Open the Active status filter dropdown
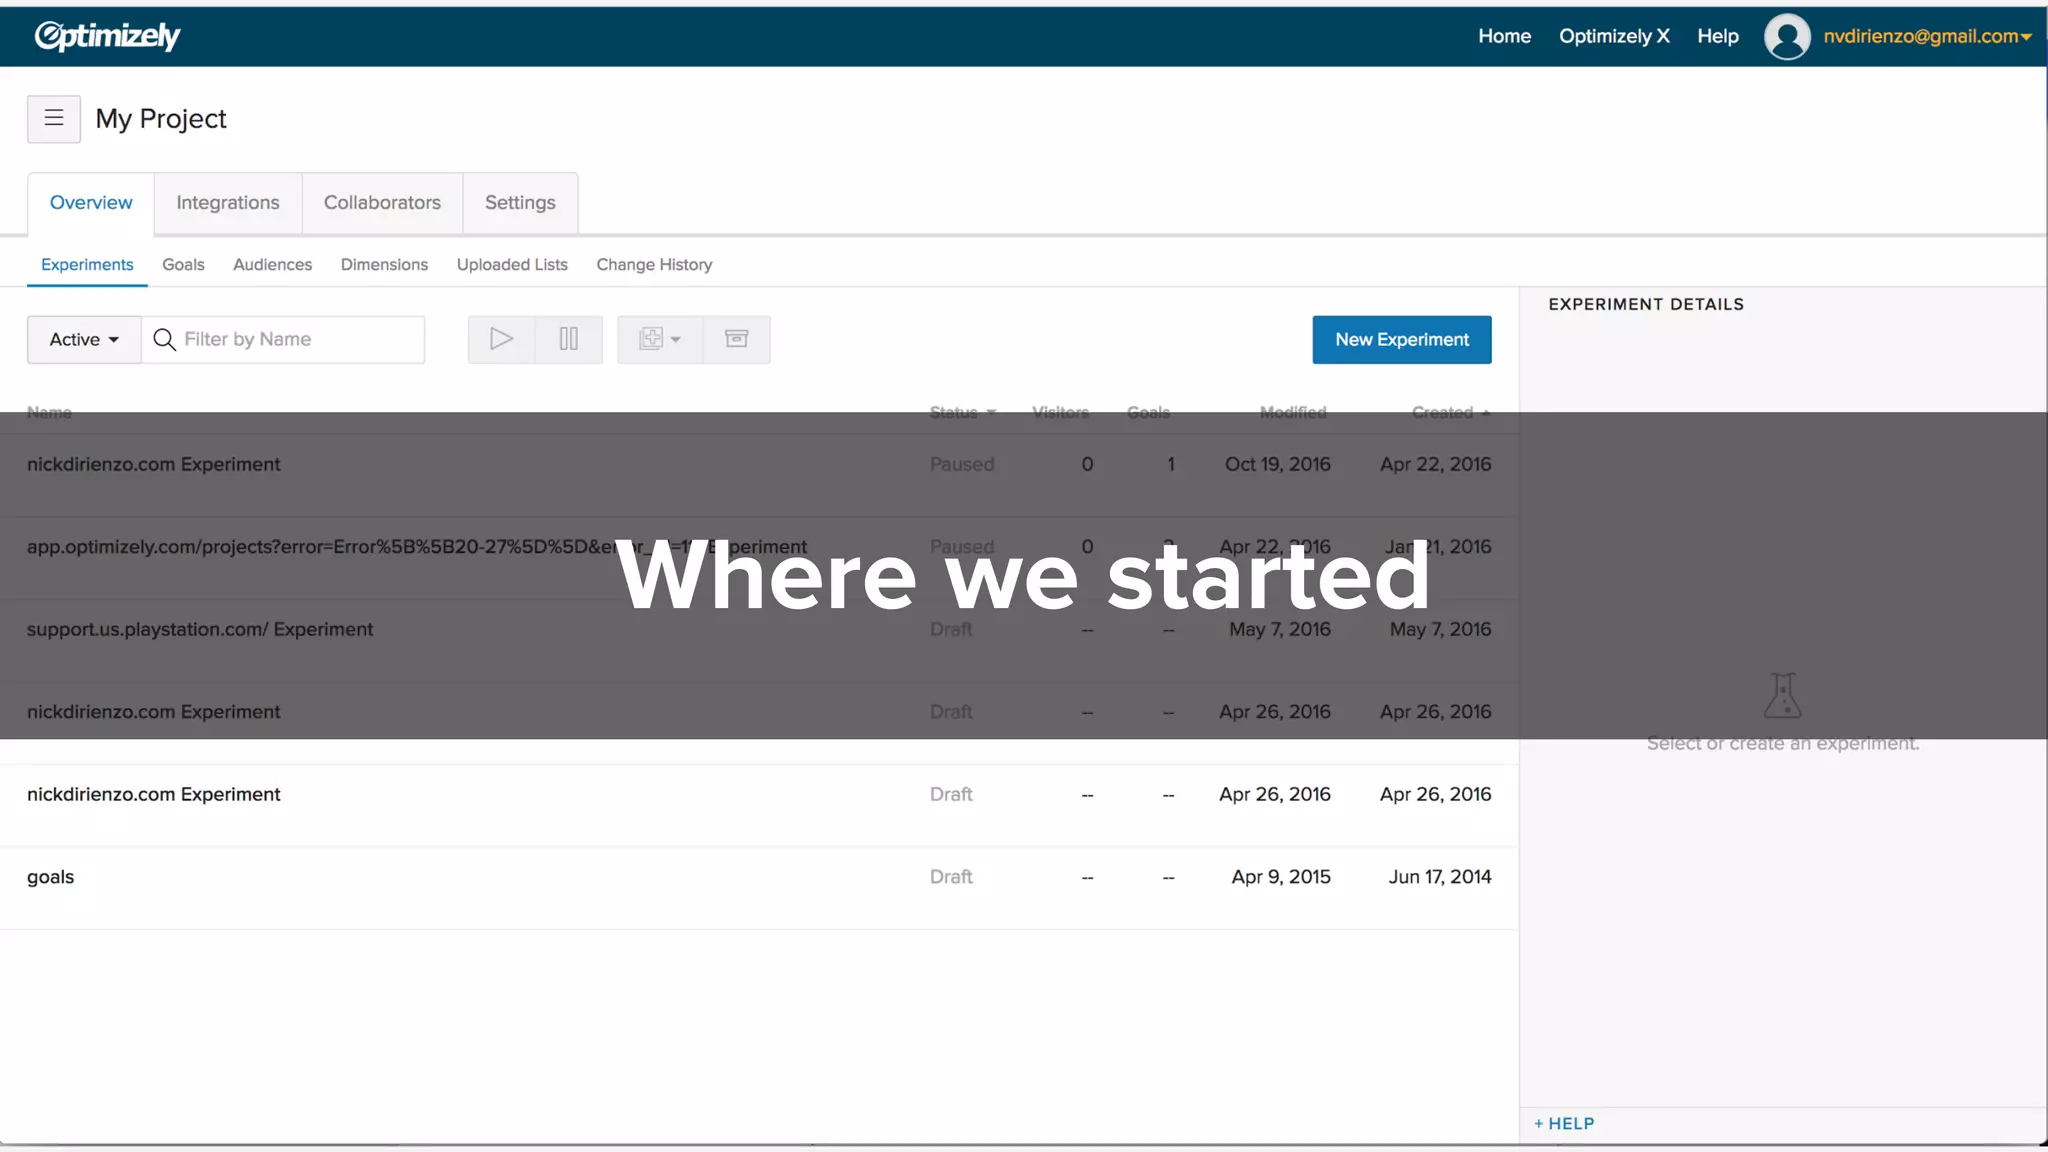This screenshot has width=2048, height=1152. coord(84,340)
